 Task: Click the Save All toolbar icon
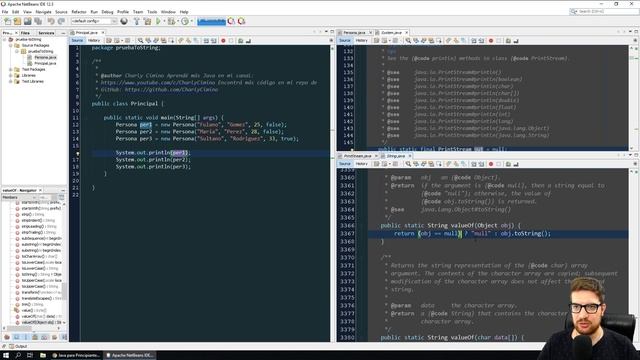38,21
